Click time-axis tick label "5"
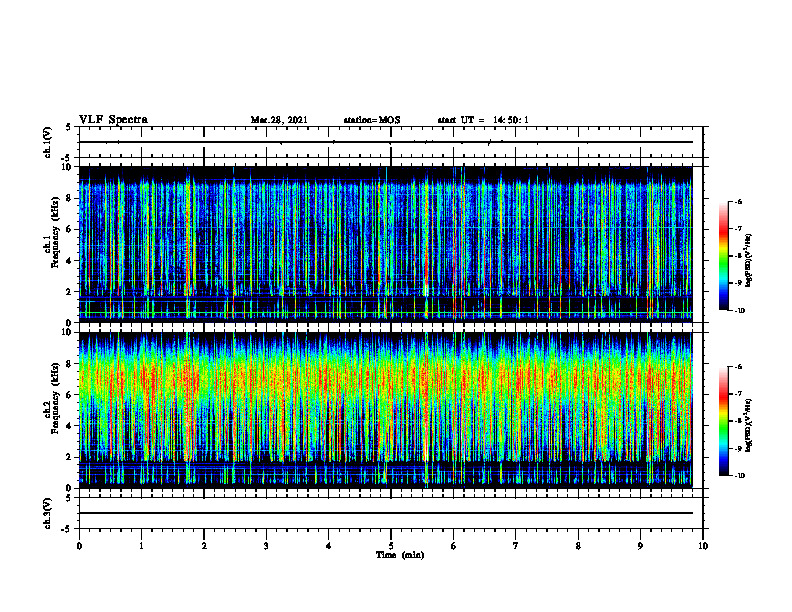792x612 pixels. coord(391,546)
